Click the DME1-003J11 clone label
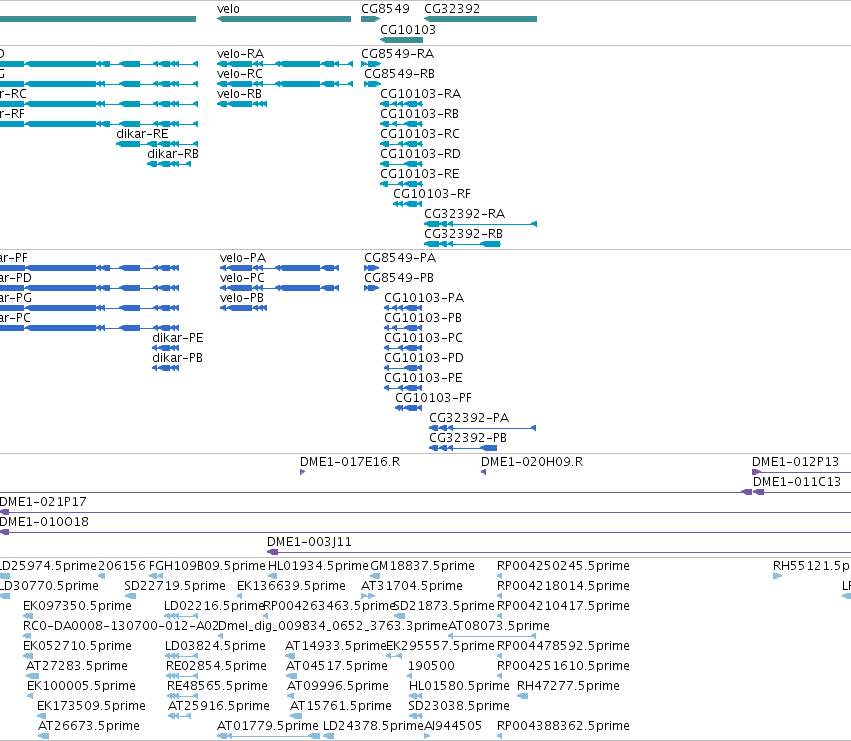 (x=309, y=542)
